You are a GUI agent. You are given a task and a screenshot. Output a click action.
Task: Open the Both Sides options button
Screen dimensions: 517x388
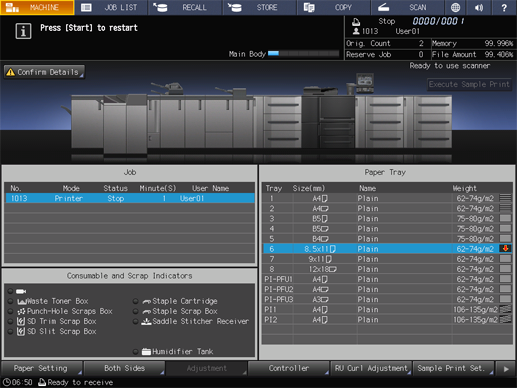pyautogui.click(x=124, y=368)
